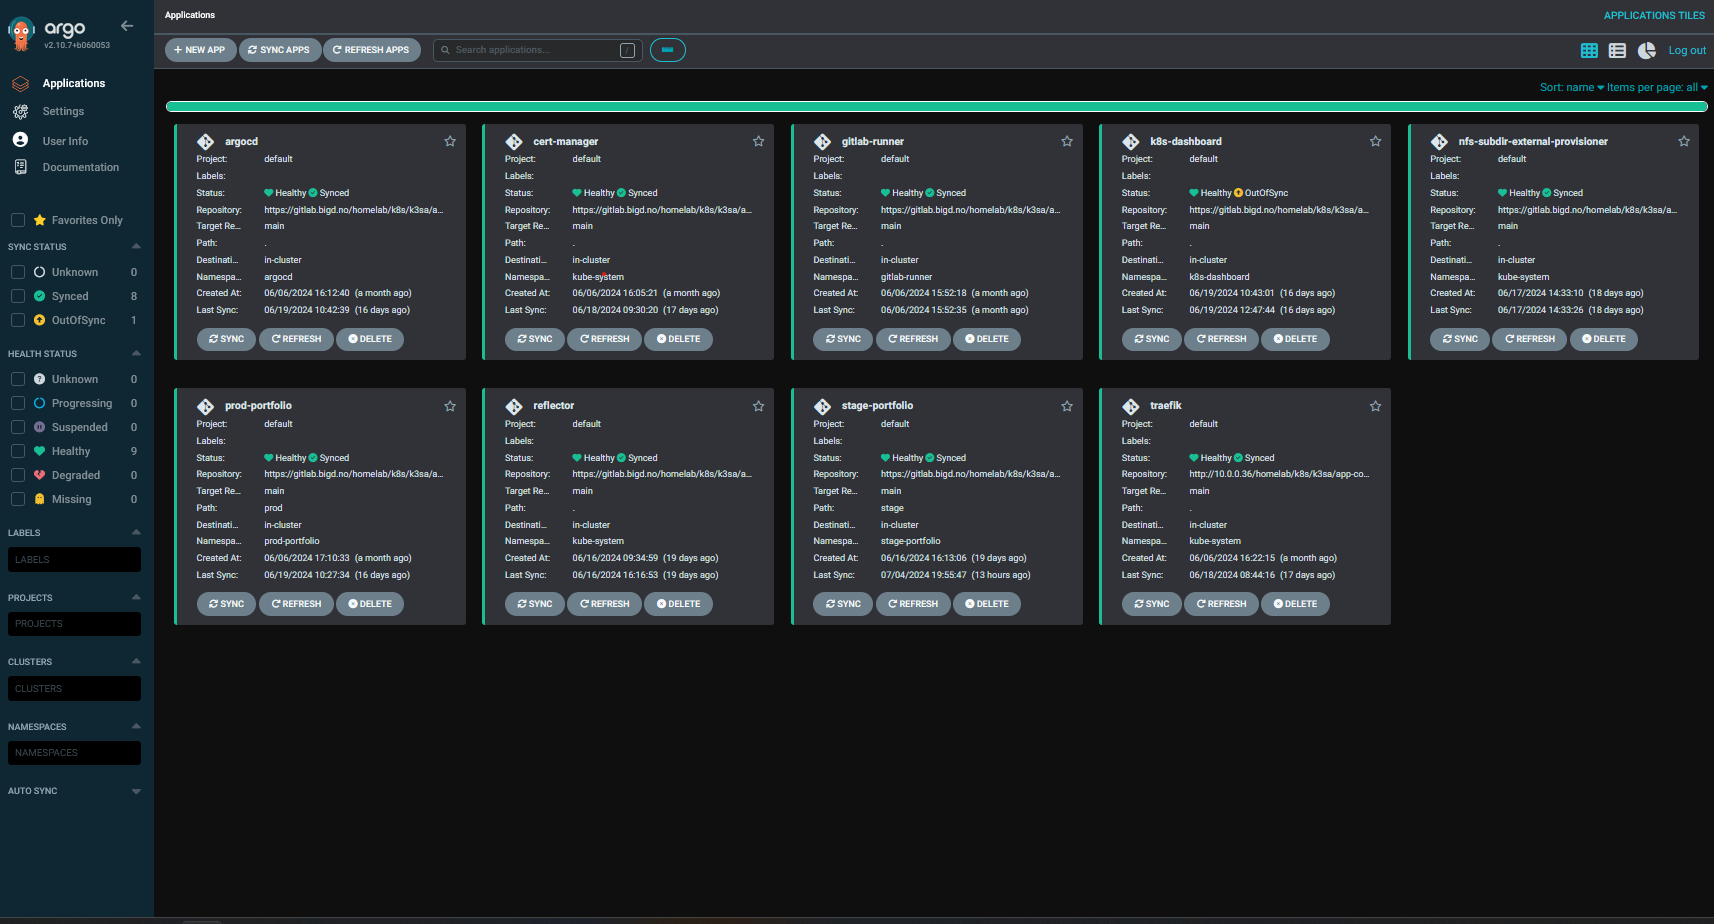Click the Argo octopus logo
This screenshot has height=924, width=1714.
click(21, 34)
